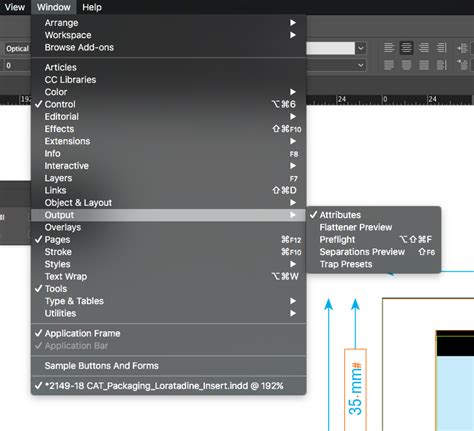Click the Optical kerning field
The width and height of the screenshot is (474, 431).
pyautogui.click(x=17, y=49)
